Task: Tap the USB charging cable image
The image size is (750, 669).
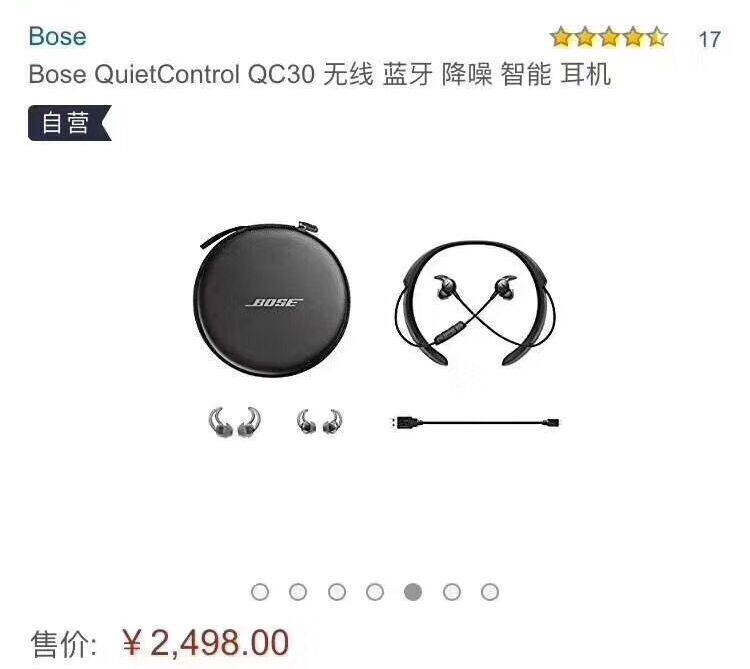Action: point(475,423)
